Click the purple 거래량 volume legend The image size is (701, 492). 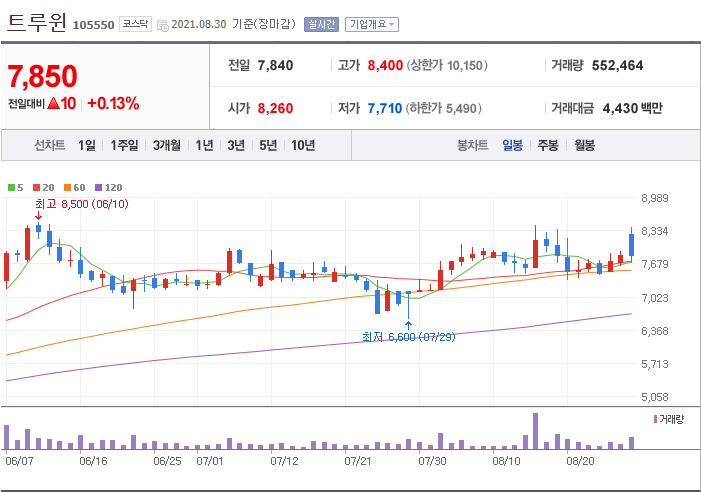(669, 419)
